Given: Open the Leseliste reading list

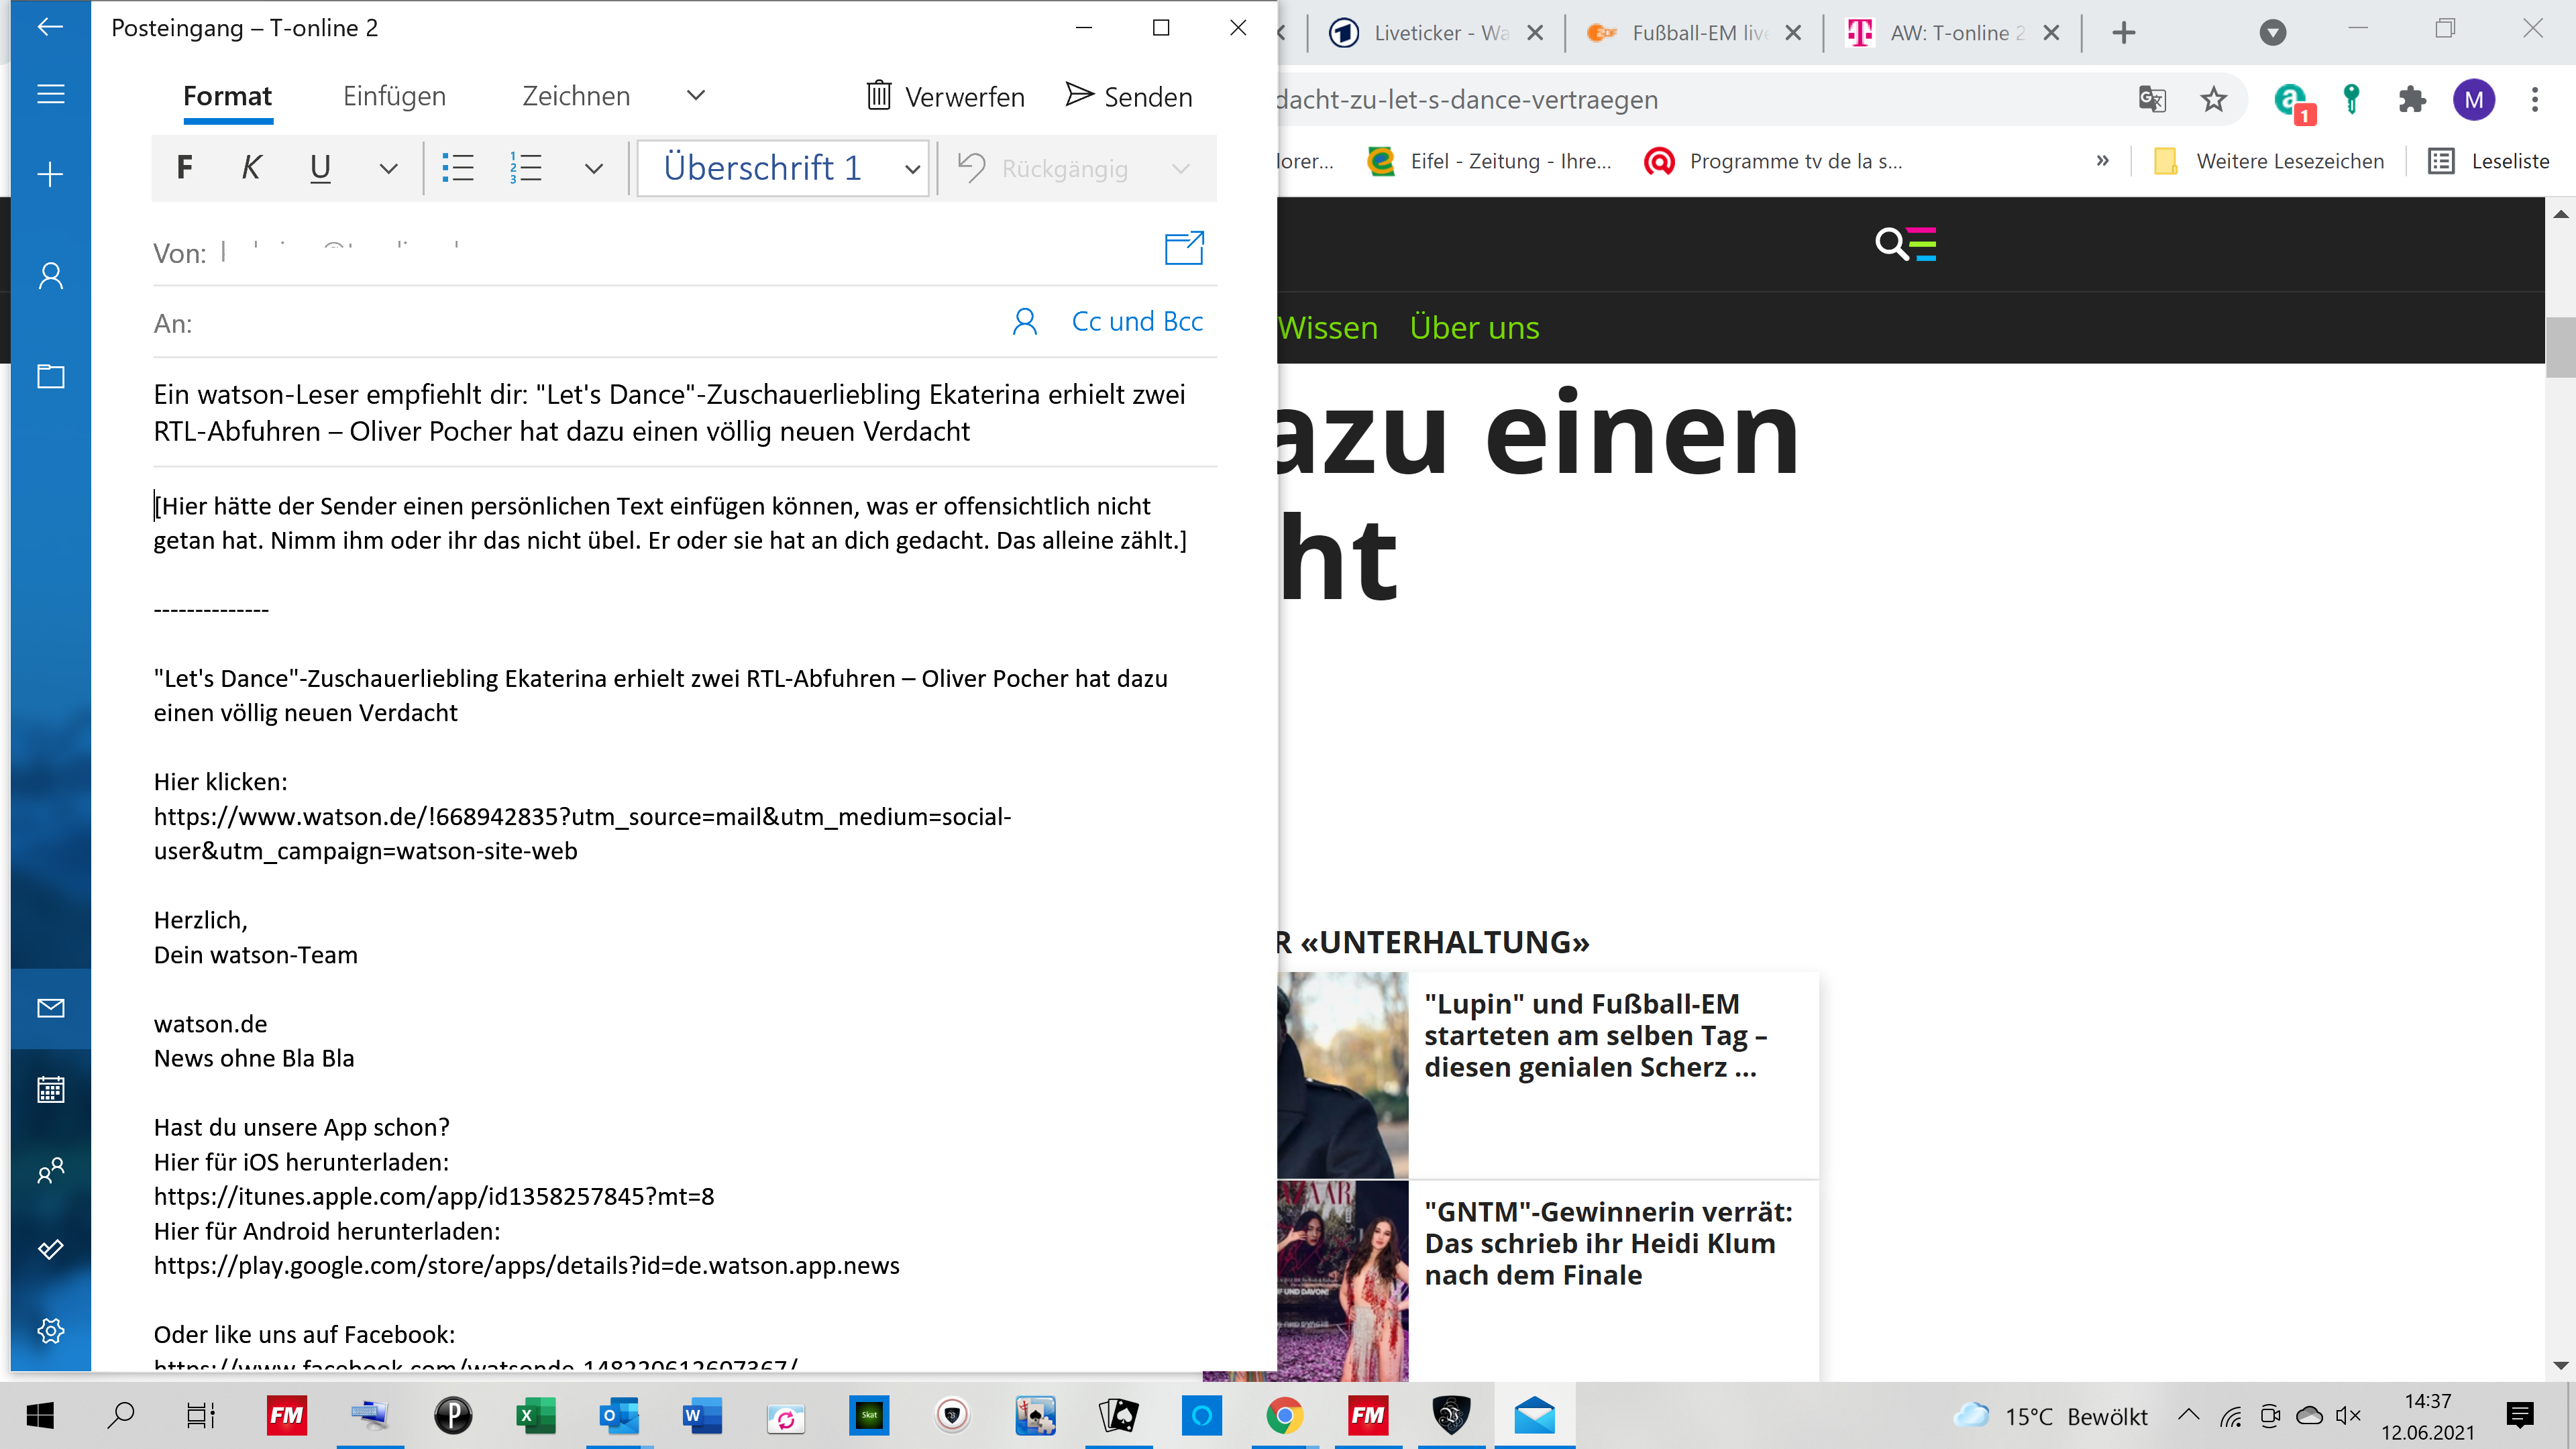Looking at the screenshot, I should (2490, 161).
